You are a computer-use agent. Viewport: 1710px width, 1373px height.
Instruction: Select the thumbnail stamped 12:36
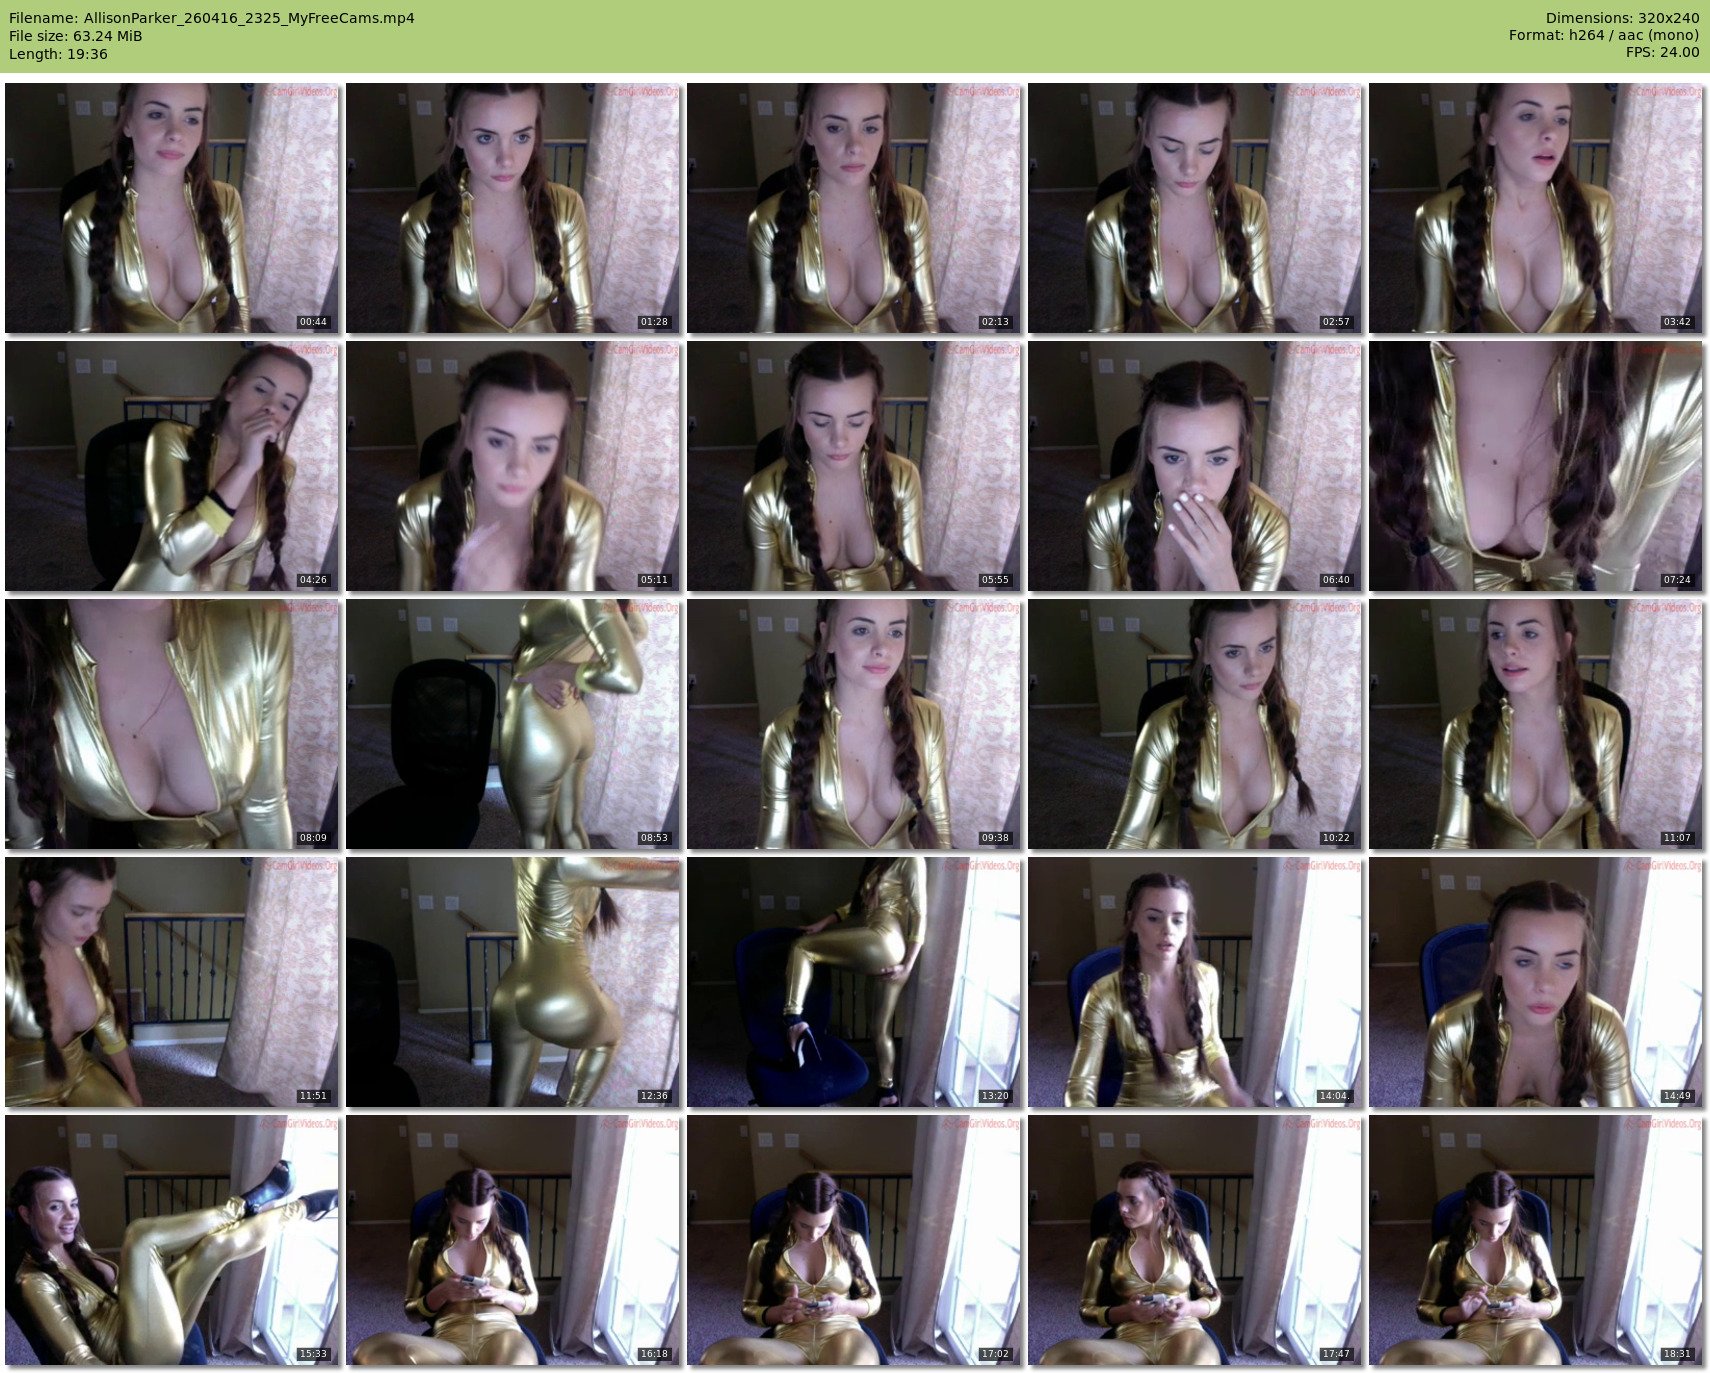513,982
